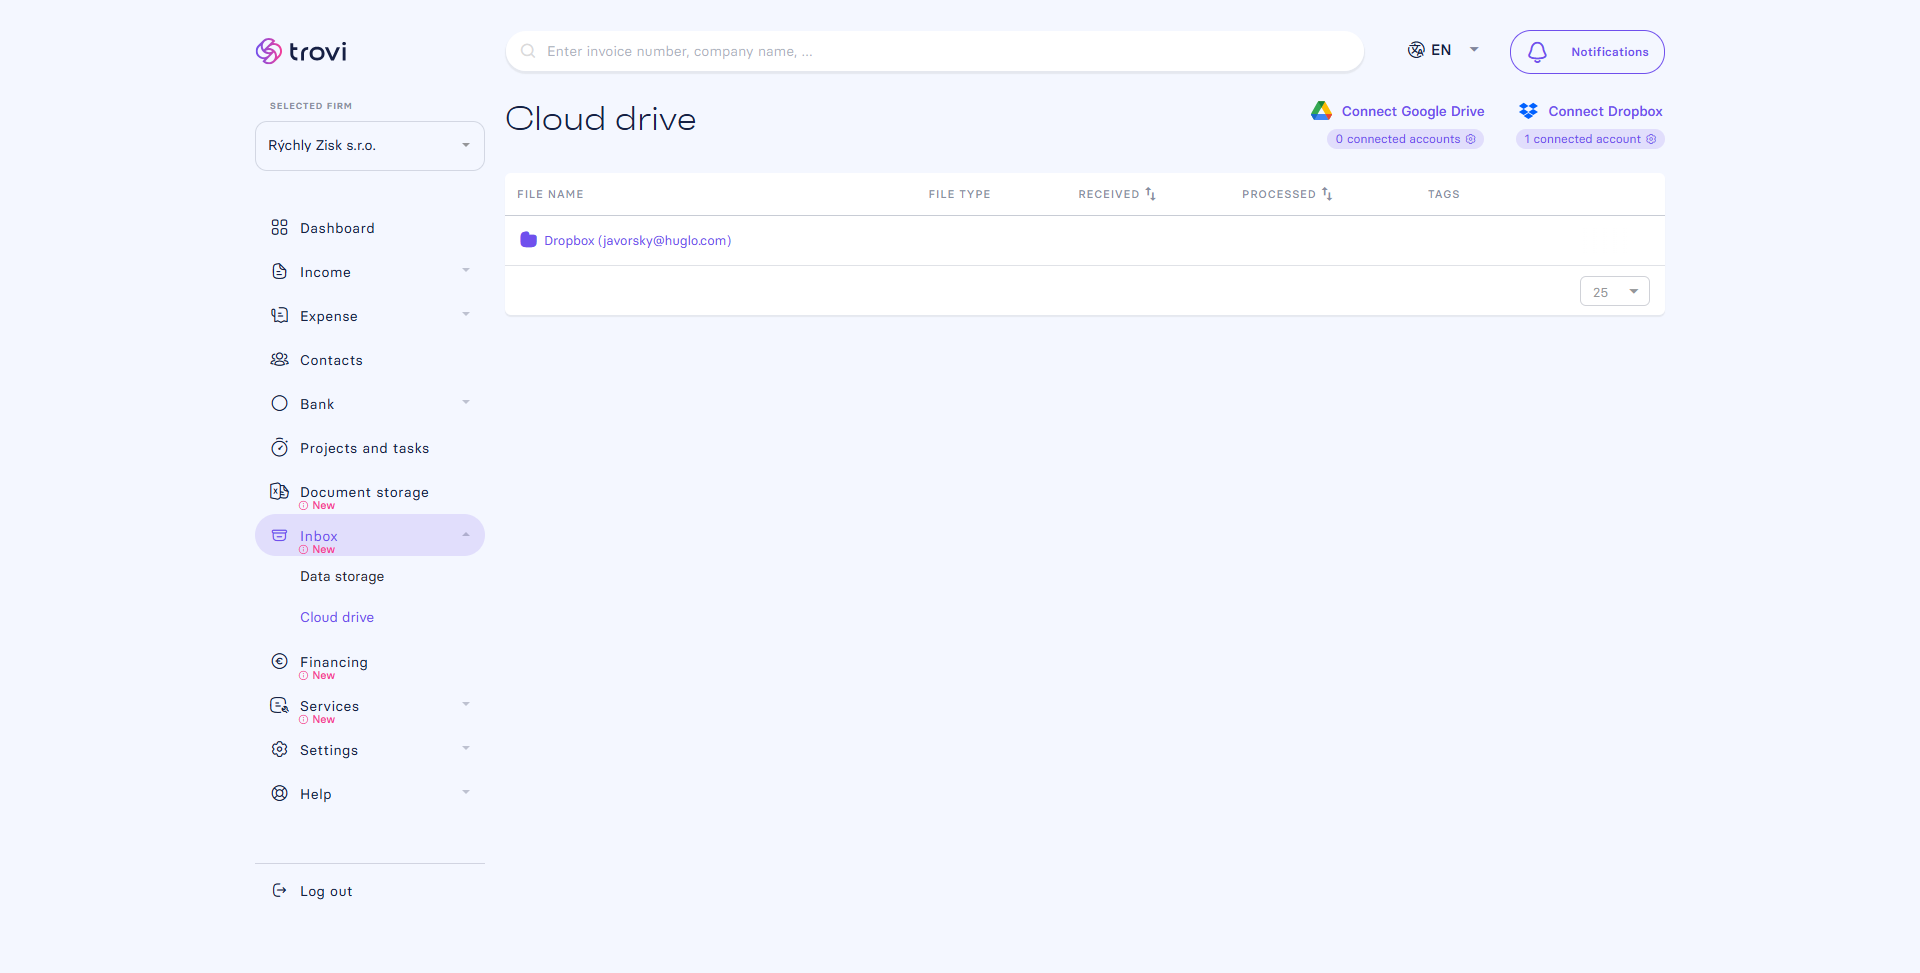Viewport: 1920px width, 973px height.
Task: Click the Log out arrow icon
Action: 280,890
